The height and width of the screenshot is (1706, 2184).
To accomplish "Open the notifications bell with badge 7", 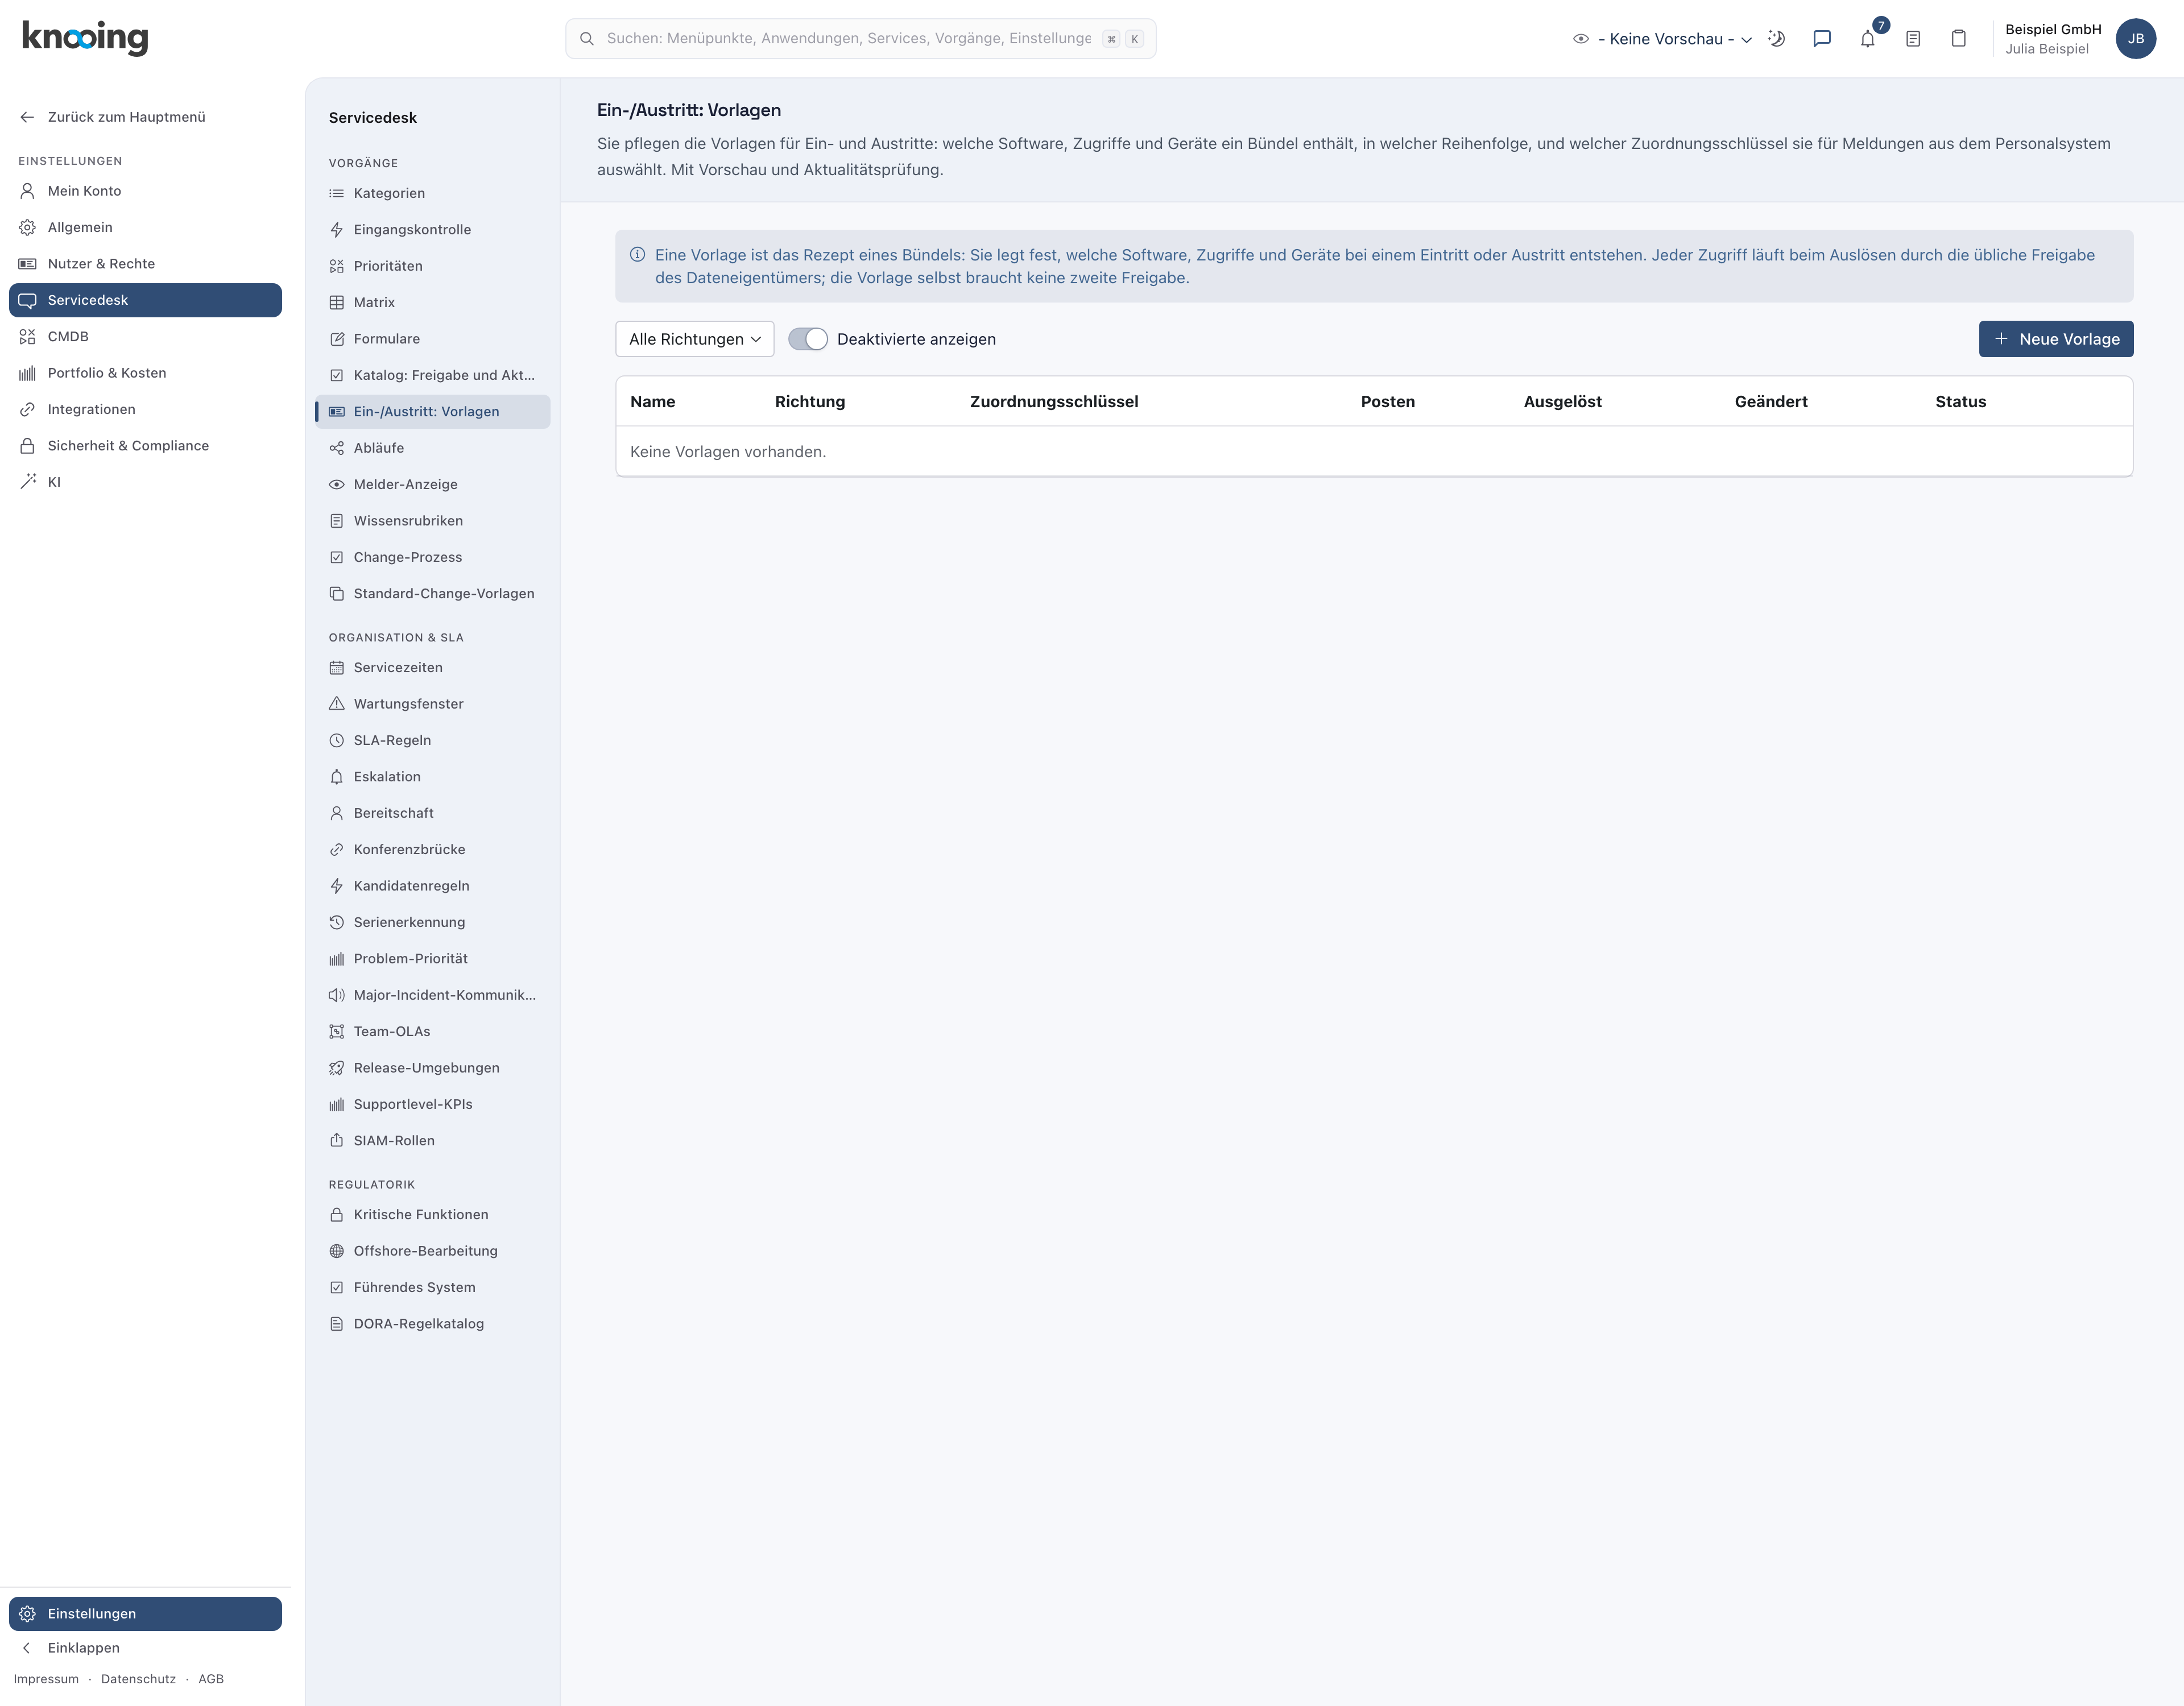I will 1867,39.
